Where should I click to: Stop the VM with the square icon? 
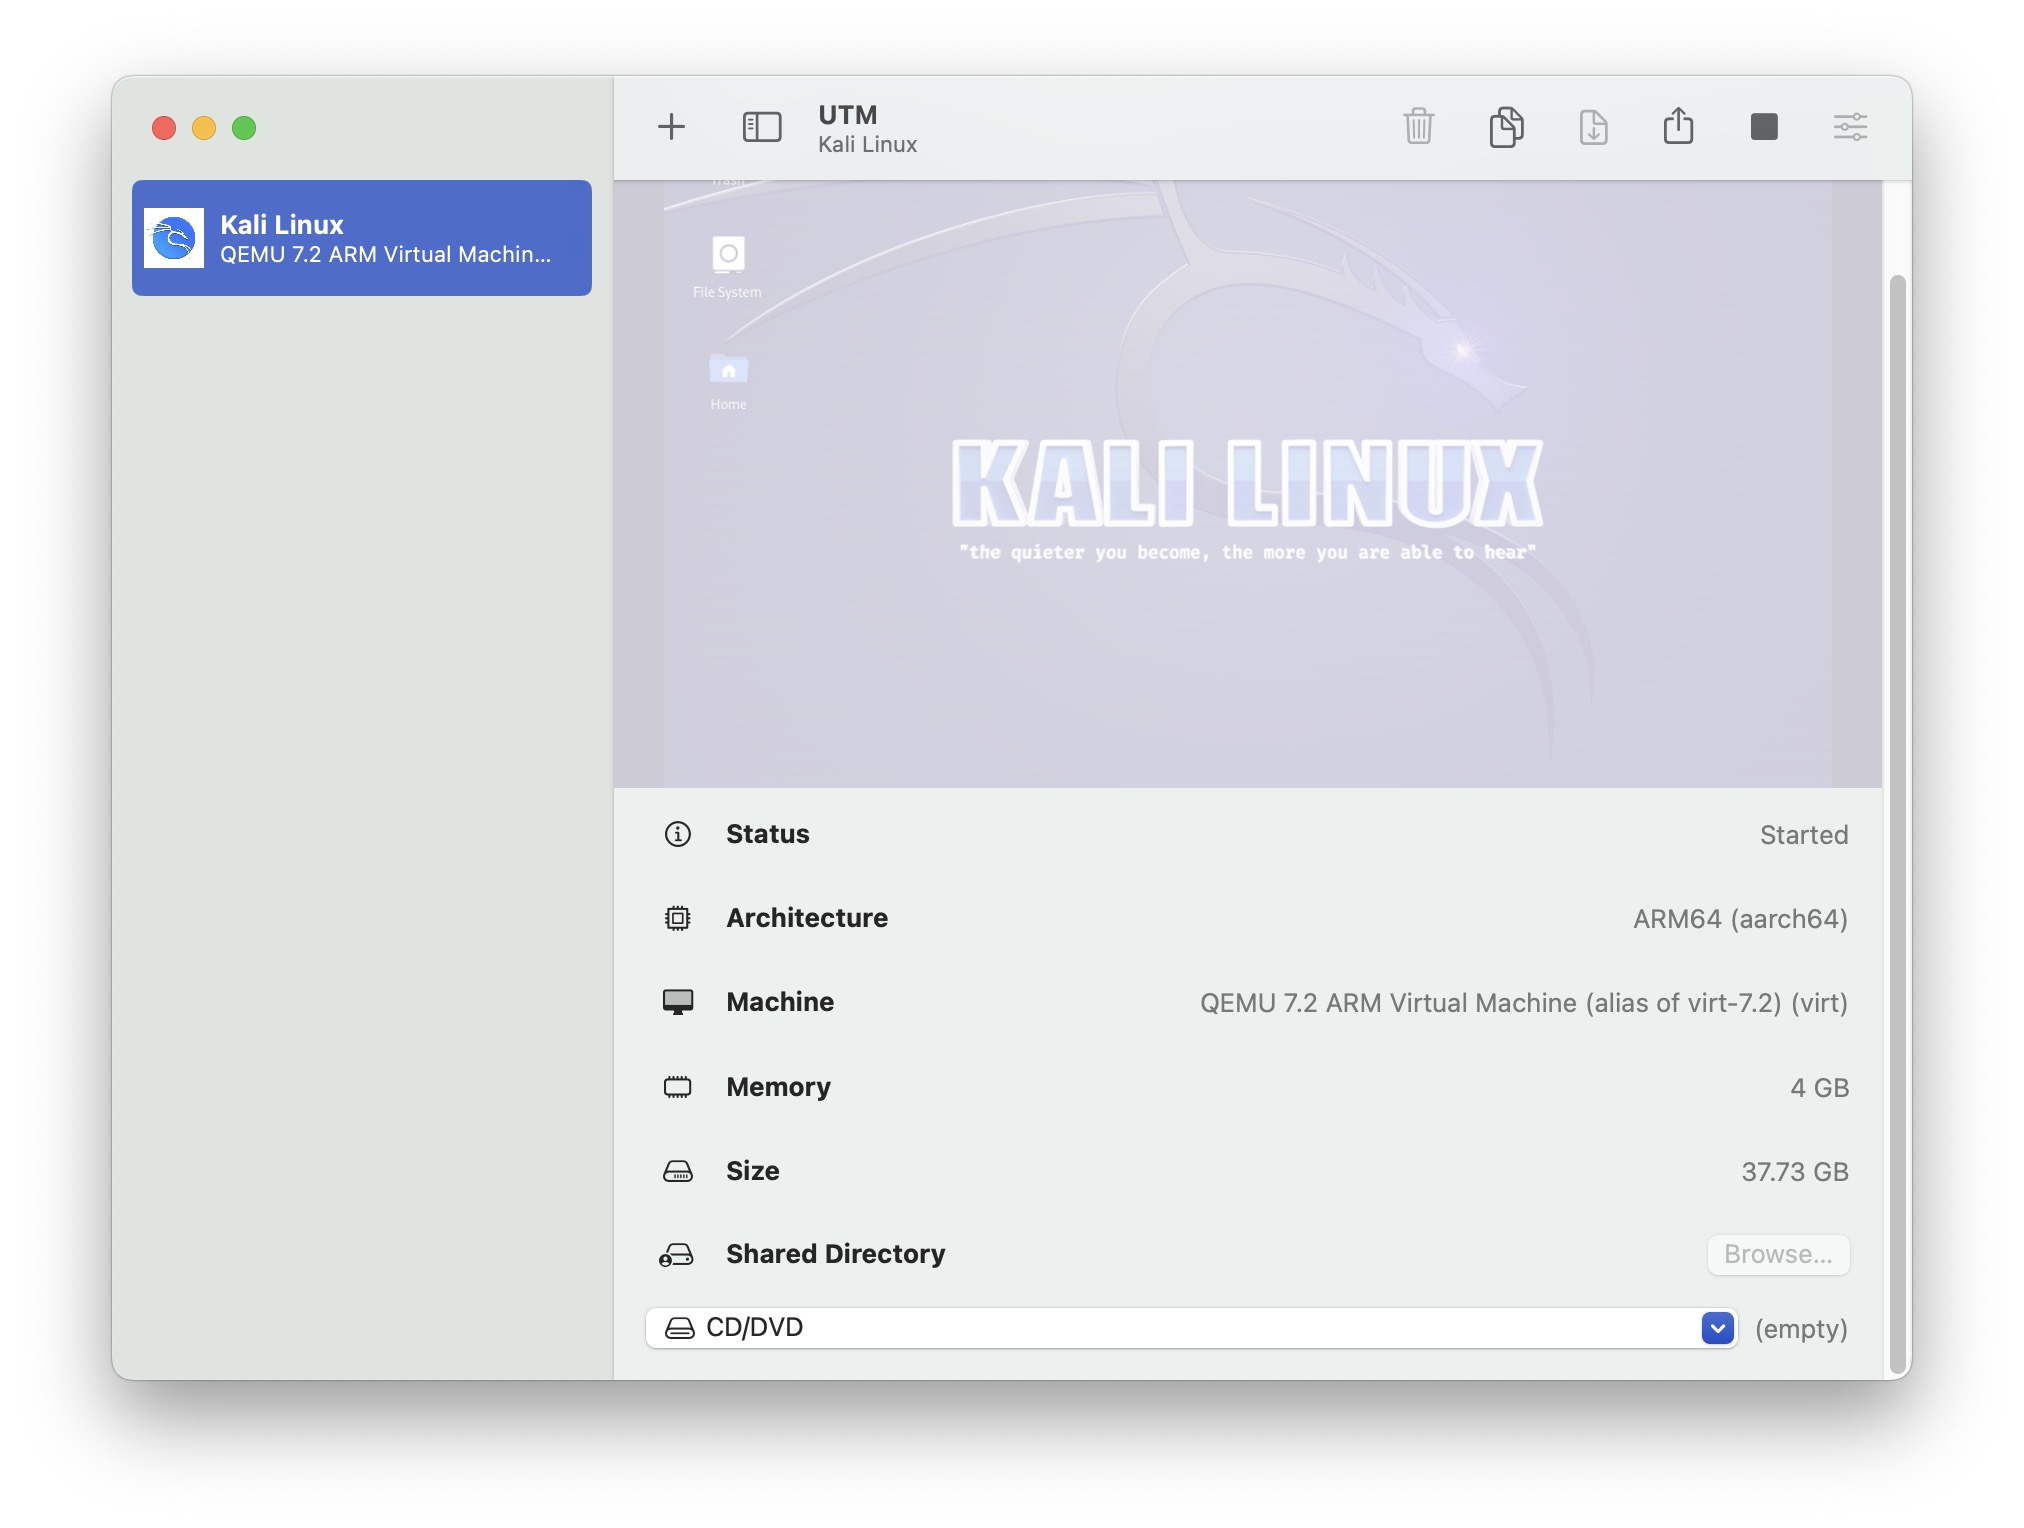point(1764,127)
